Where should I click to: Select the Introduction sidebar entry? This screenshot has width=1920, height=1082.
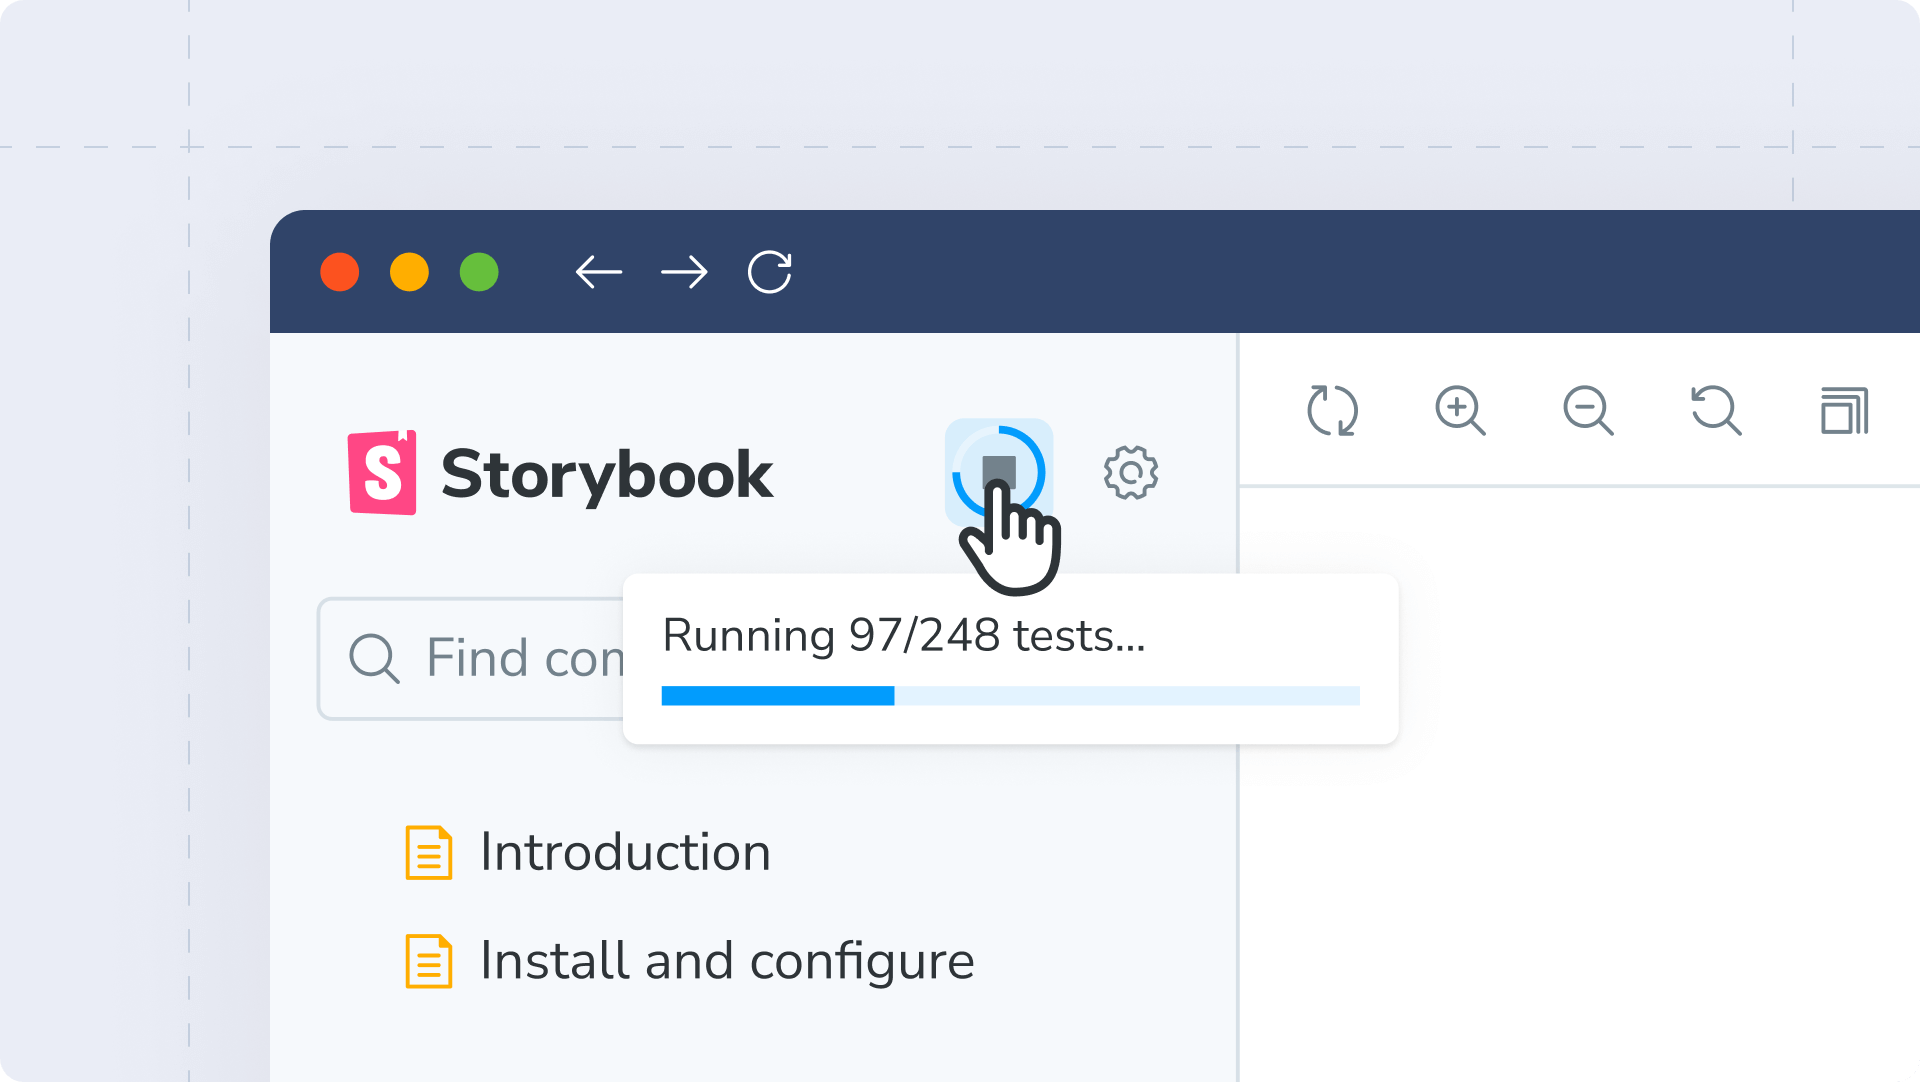click(x=625, y=853)
